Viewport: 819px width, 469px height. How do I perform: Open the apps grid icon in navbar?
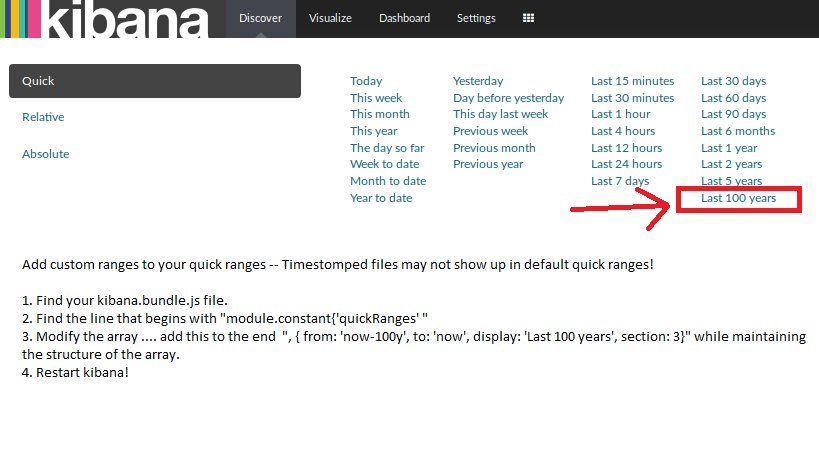(x=528, y=18)
